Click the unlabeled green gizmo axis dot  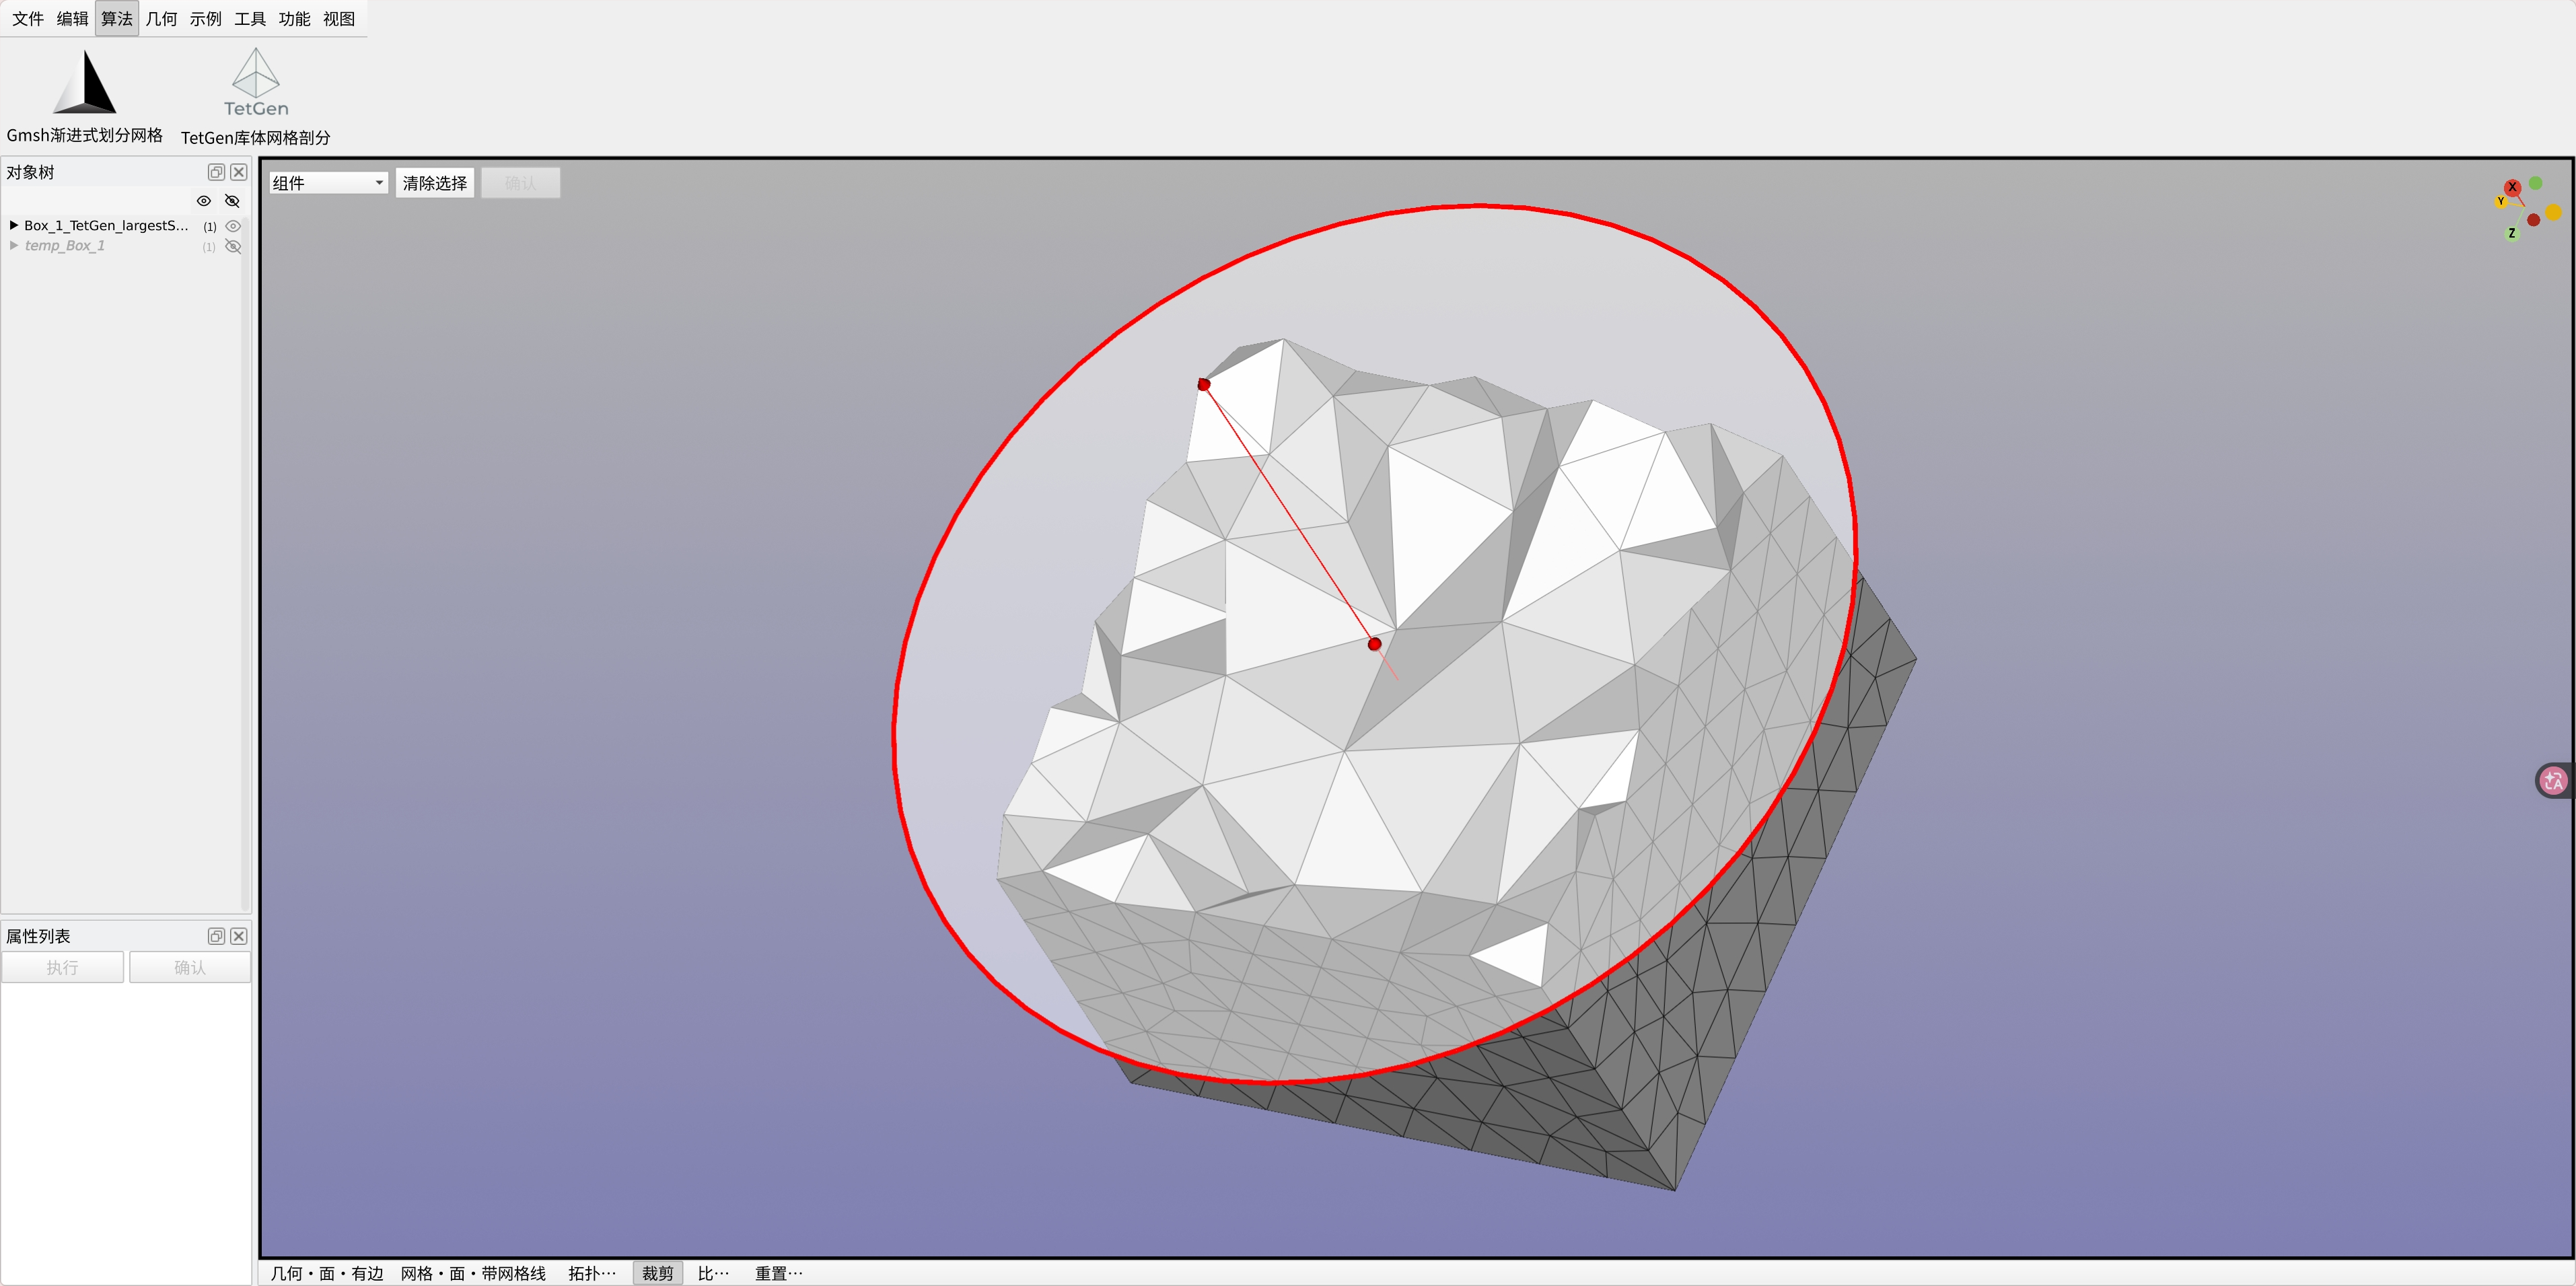pyautogui.click(x=2535, y=183)
